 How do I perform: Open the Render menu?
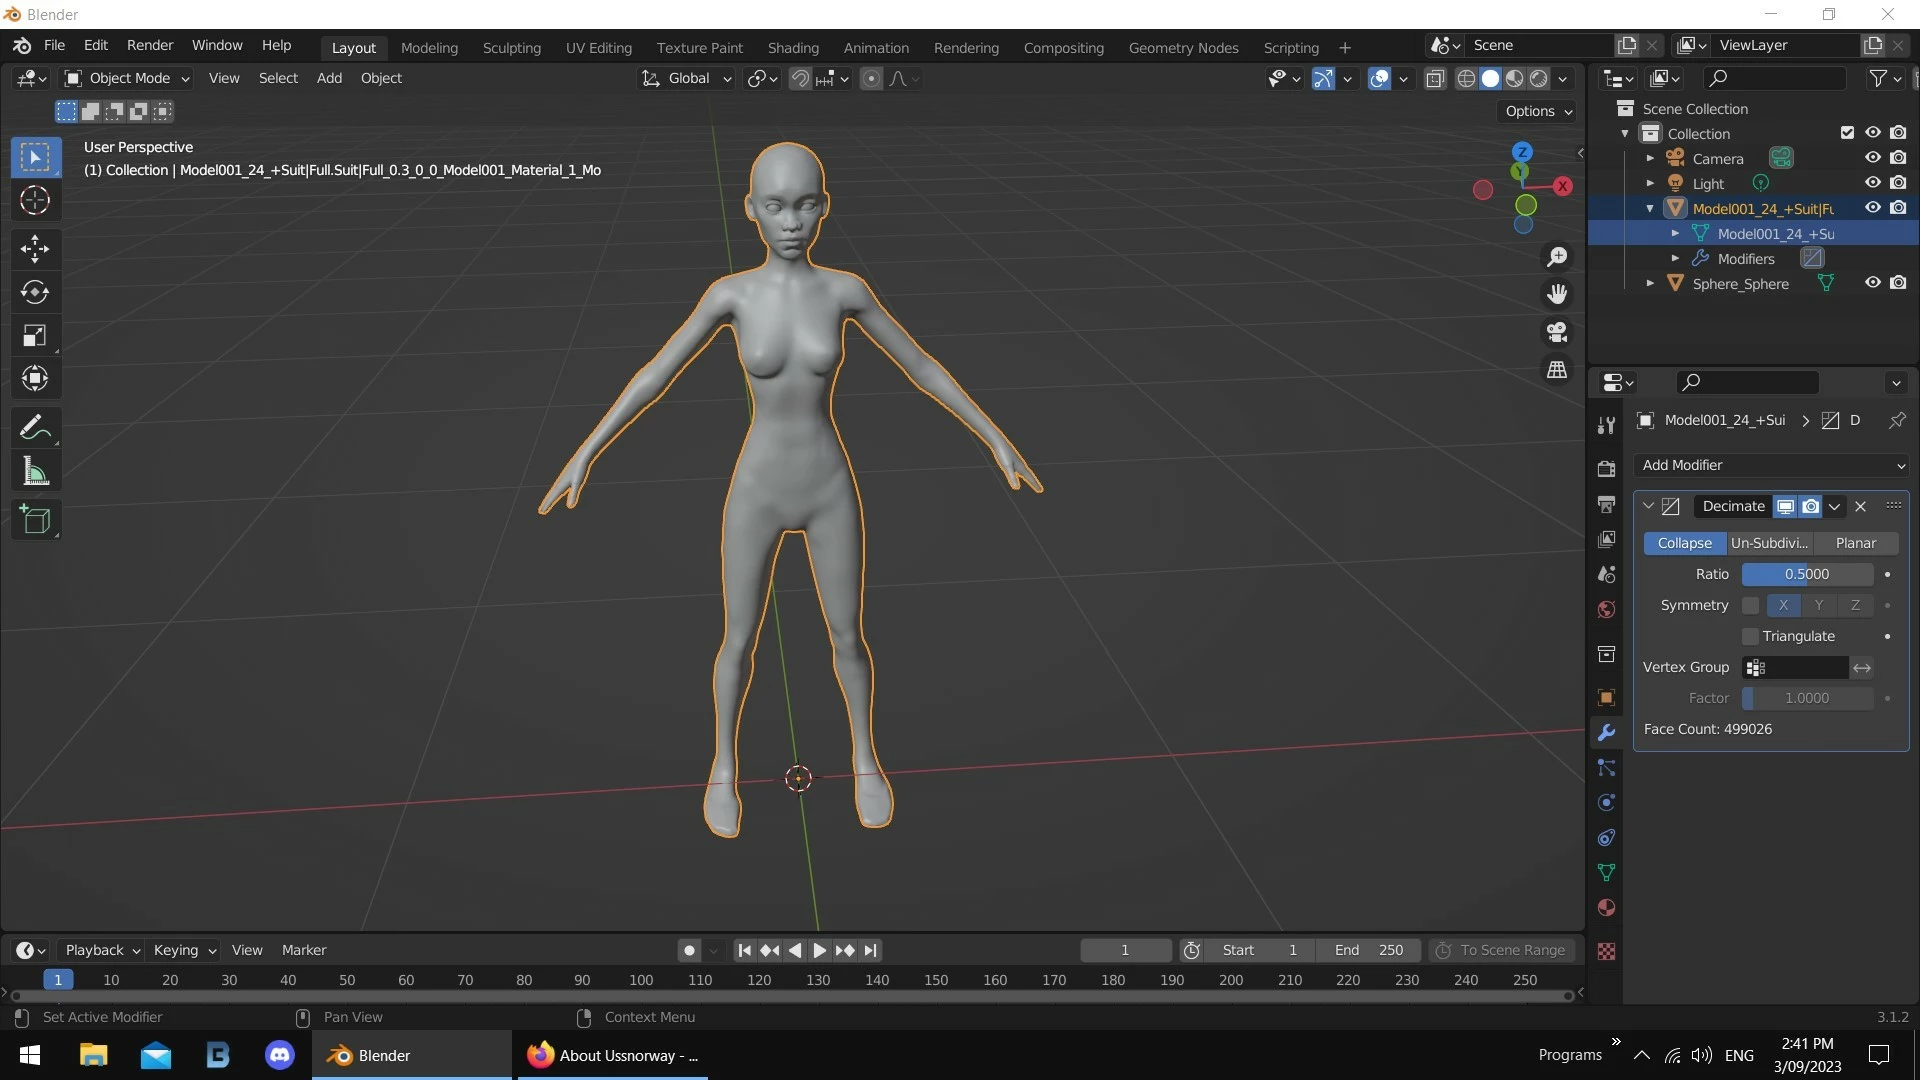pos(149,45)
